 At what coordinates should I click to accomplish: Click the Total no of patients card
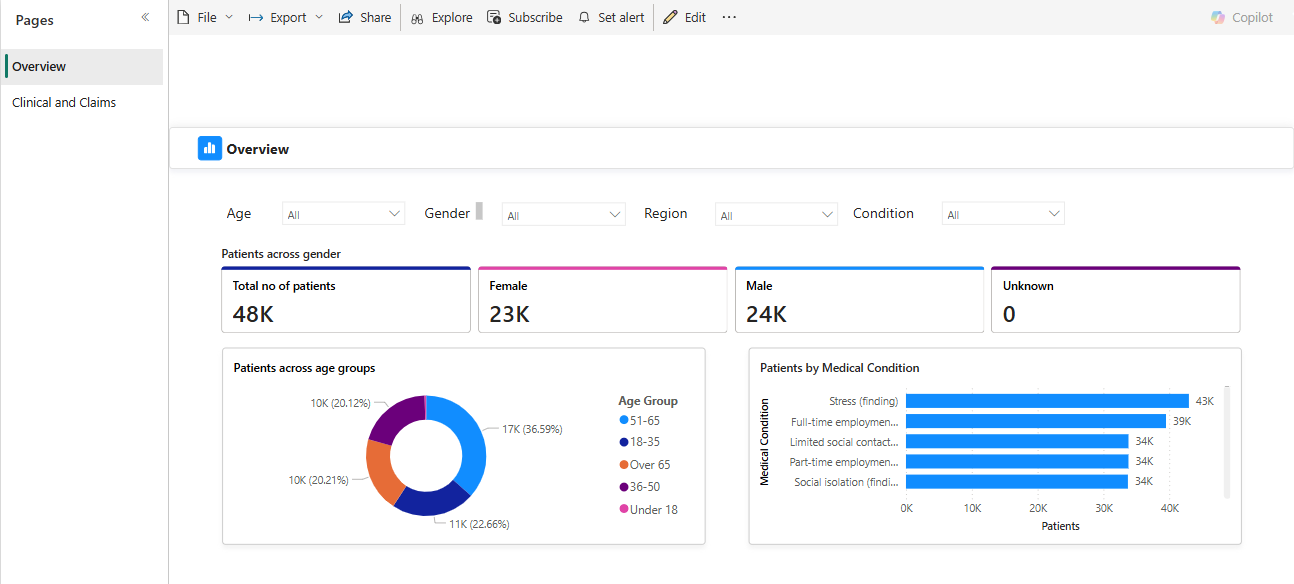click(346, 299)
